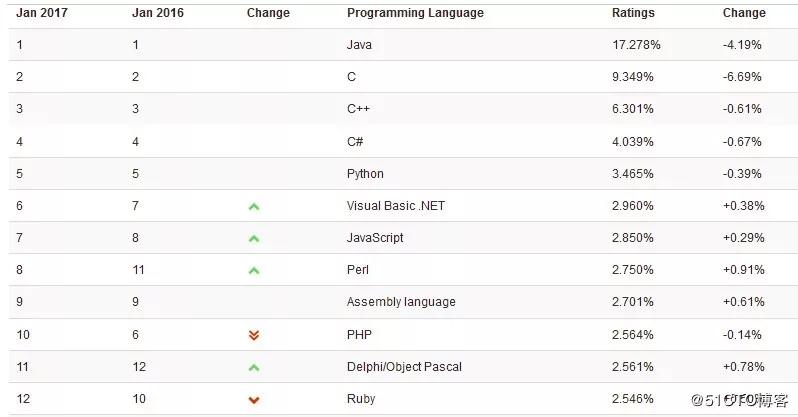
Task: Click the C++ language entry
Action: [358, 109]
